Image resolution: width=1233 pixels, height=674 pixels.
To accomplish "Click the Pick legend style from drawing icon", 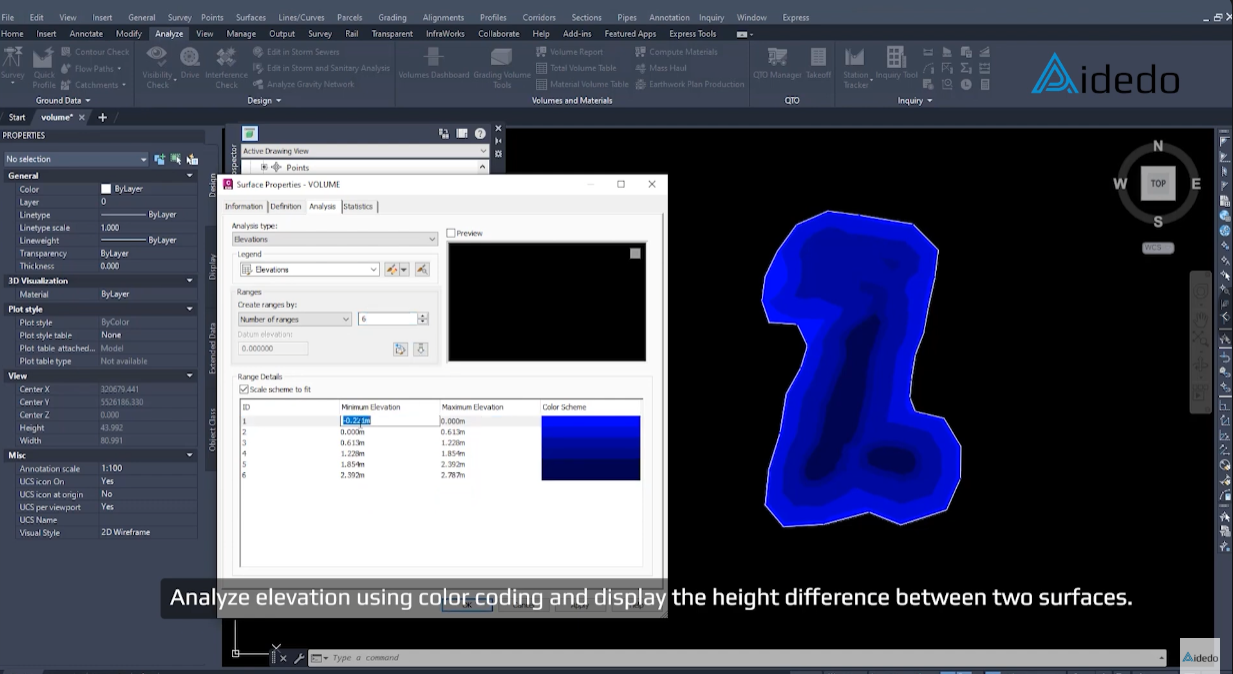I will [x=422, y=269].
